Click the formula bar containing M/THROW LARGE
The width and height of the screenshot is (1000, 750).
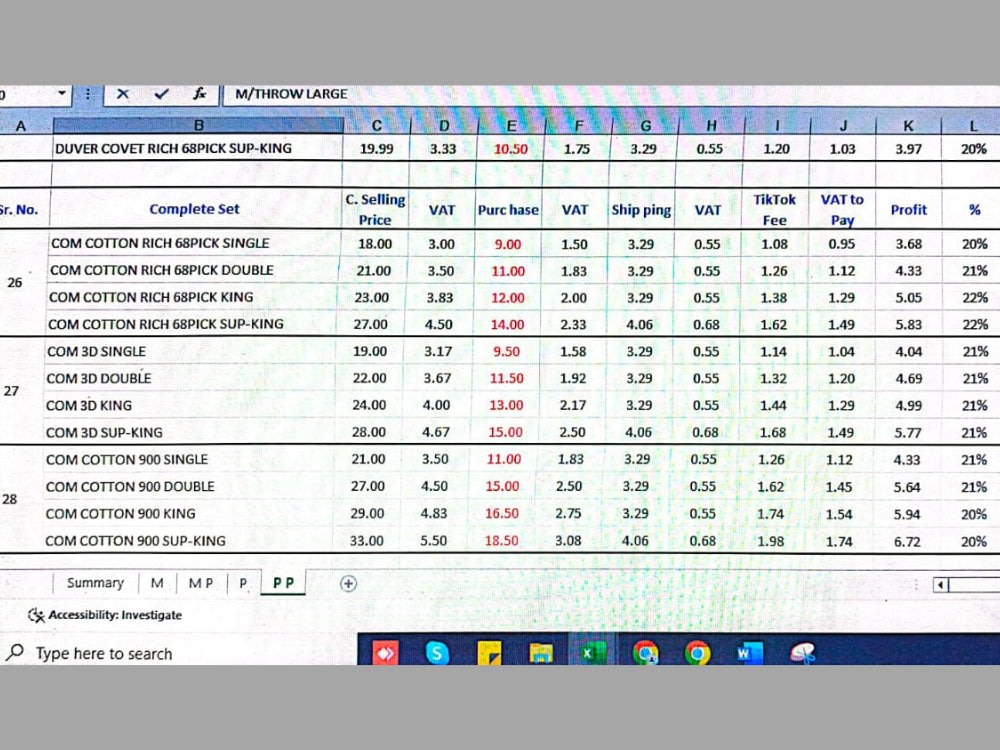[x=611, y=94]
